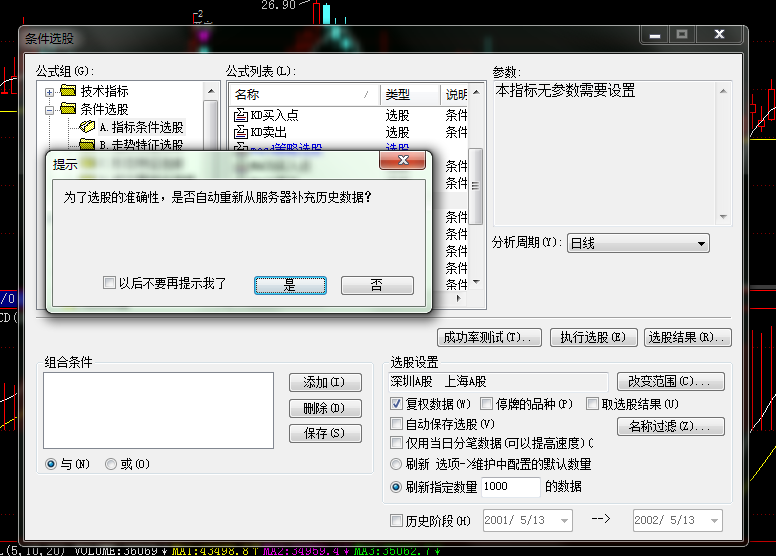
Task: Uncheck 复权数据(W) checkbox
Action: [396, 404]
